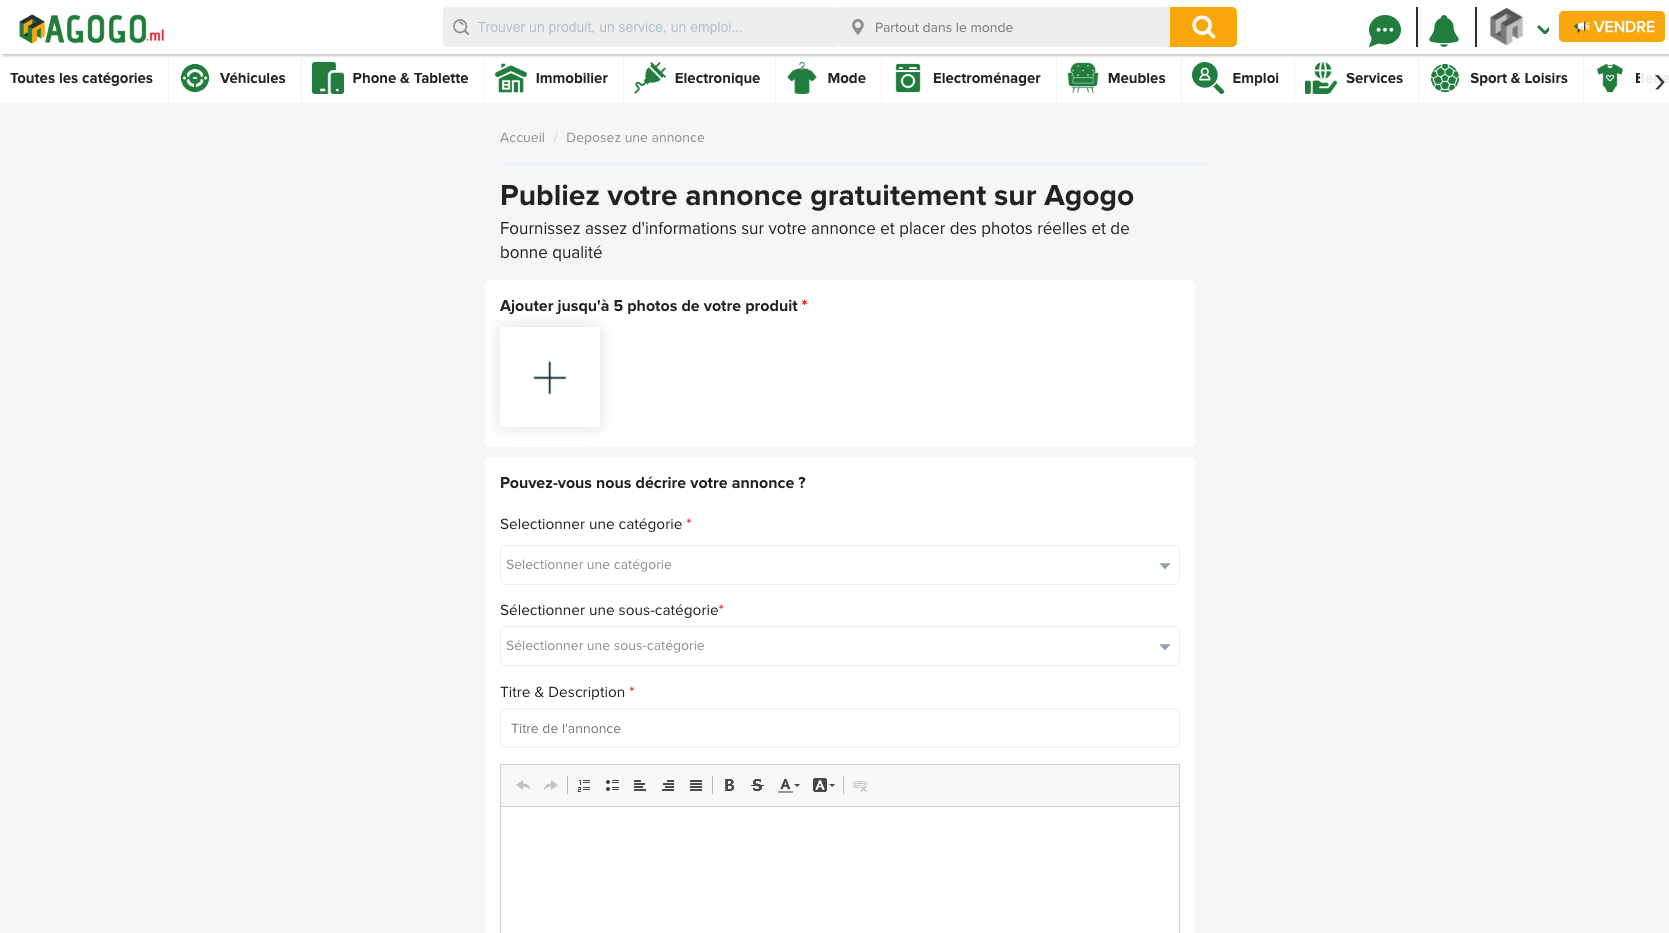Click the AGOGO.ml logo
Viewport: 1669px width, 933px height.
click(x=92, y=29)
